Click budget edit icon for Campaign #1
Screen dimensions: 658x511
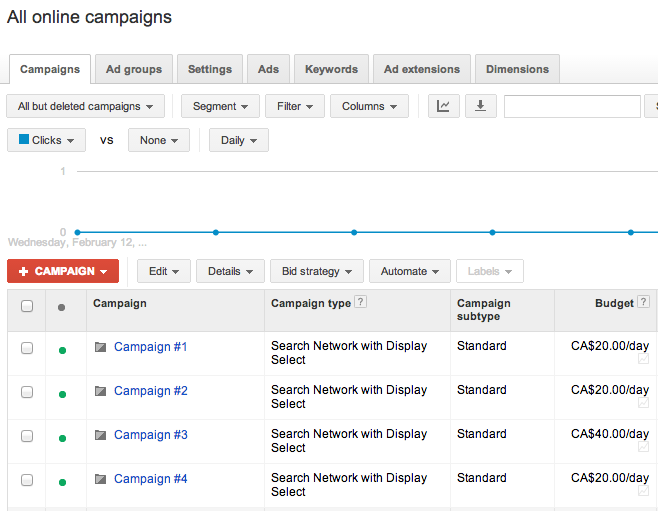coord(644,359)
